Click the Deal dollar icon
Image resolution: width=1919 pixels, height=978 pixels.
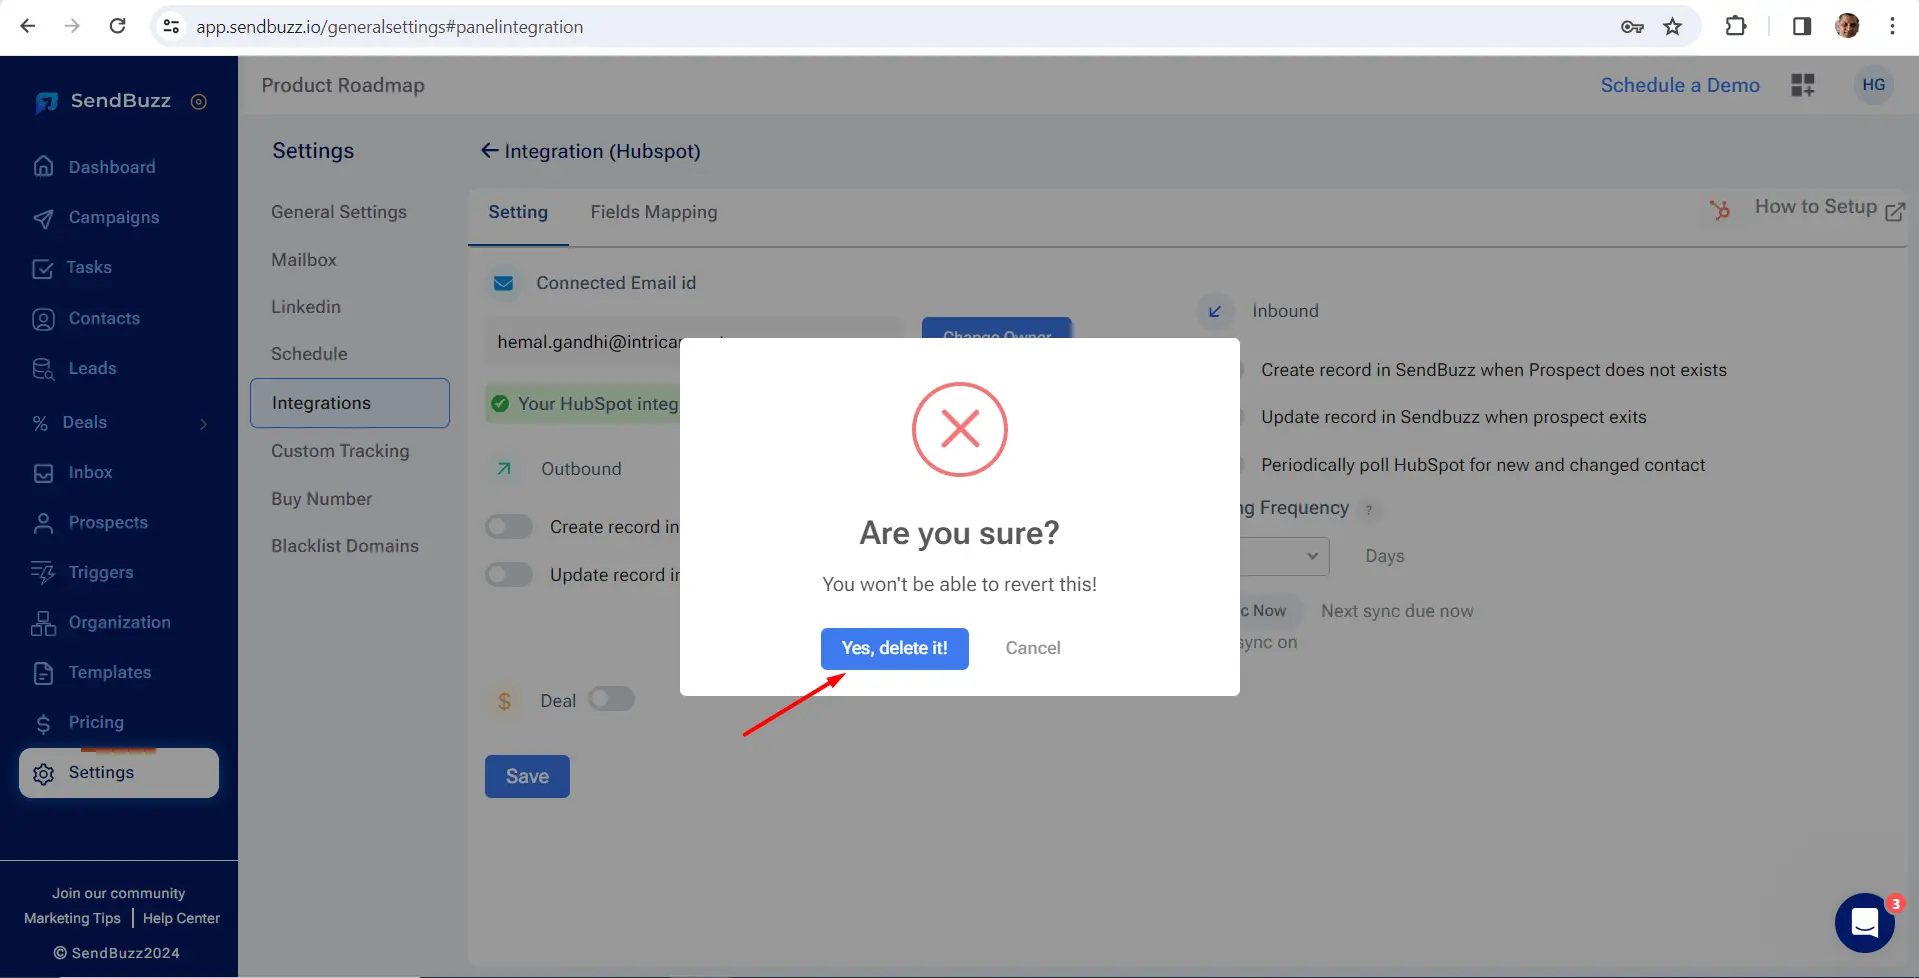(x=504, y=701)
